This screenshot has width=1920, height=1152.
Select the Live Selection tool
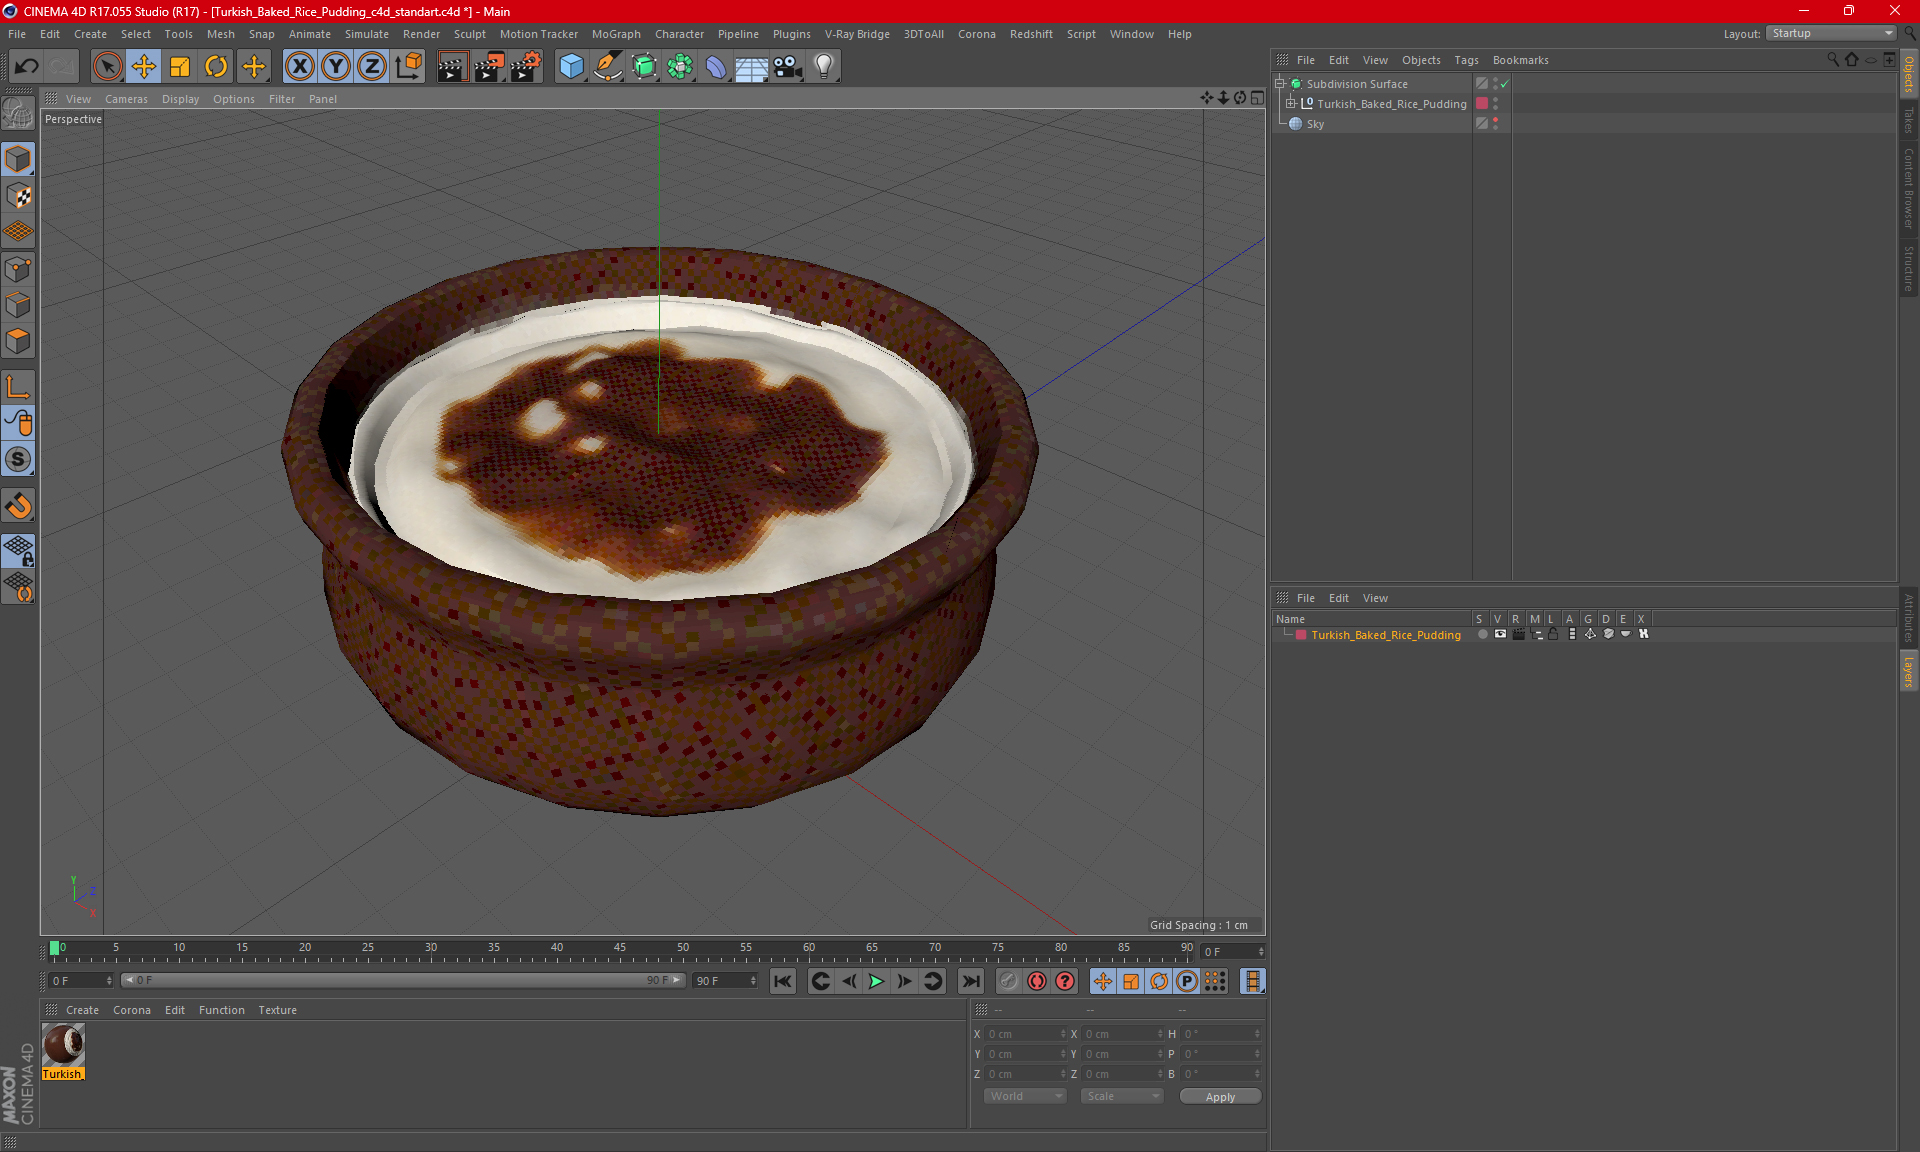pos(107,67)
